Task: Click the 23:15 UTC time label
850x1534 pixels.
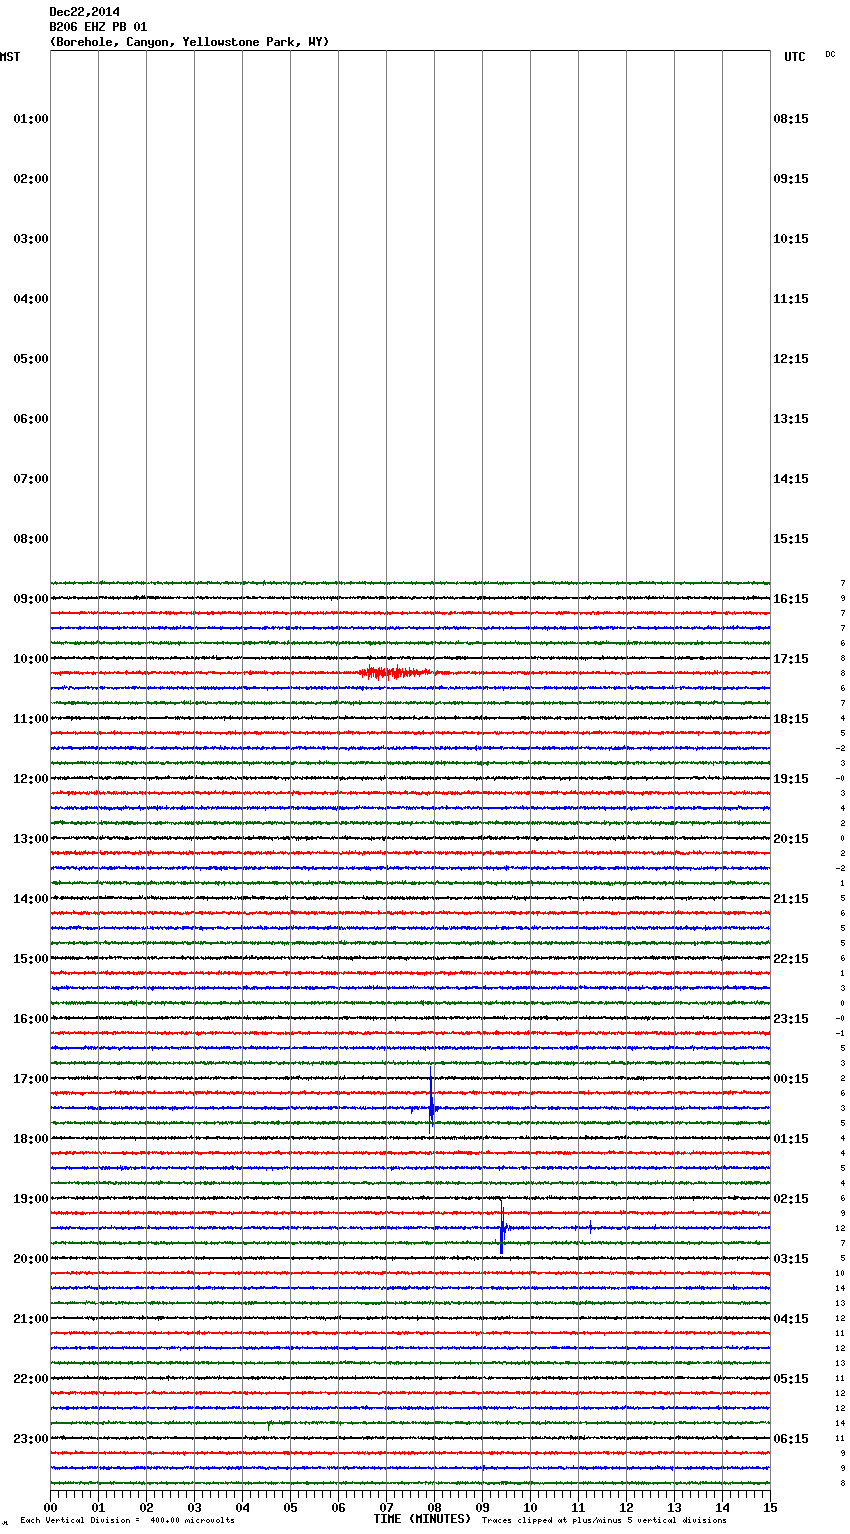Action: tap(791, 1019)
